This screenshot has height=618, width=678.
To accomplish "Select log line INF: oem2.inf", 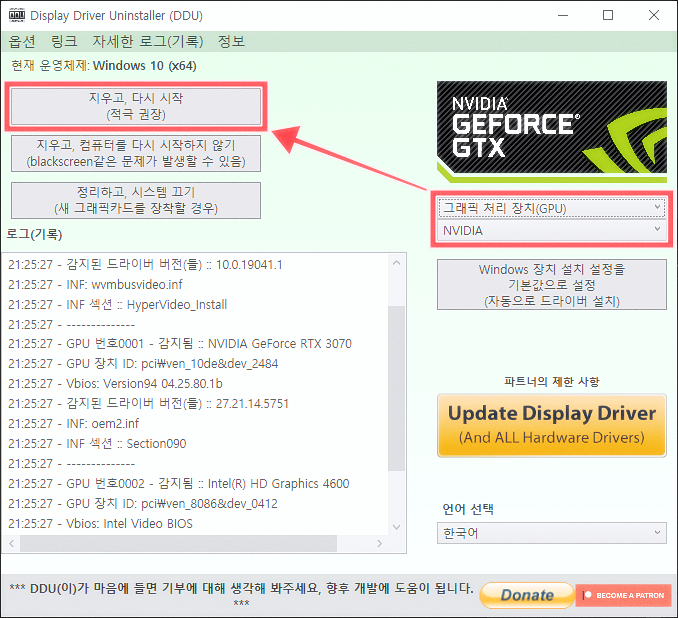I will (74, 423).
